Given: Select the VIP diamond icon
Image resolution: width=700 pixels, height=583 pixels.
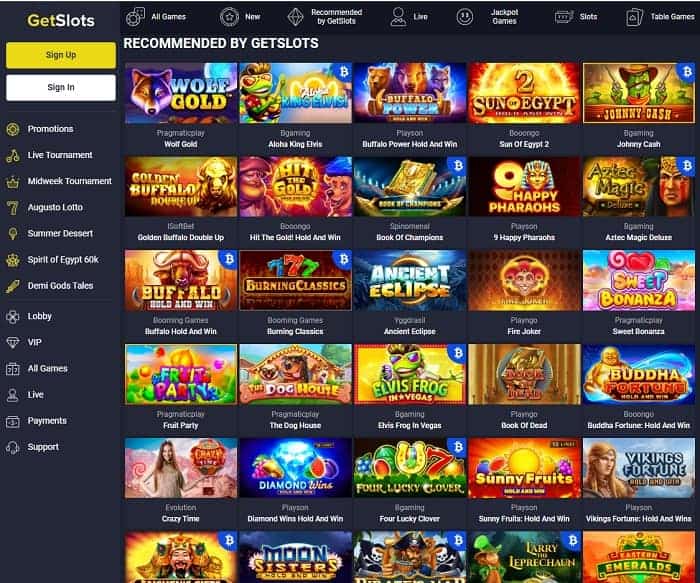Looking at the screenshot, I should (13, 342).
